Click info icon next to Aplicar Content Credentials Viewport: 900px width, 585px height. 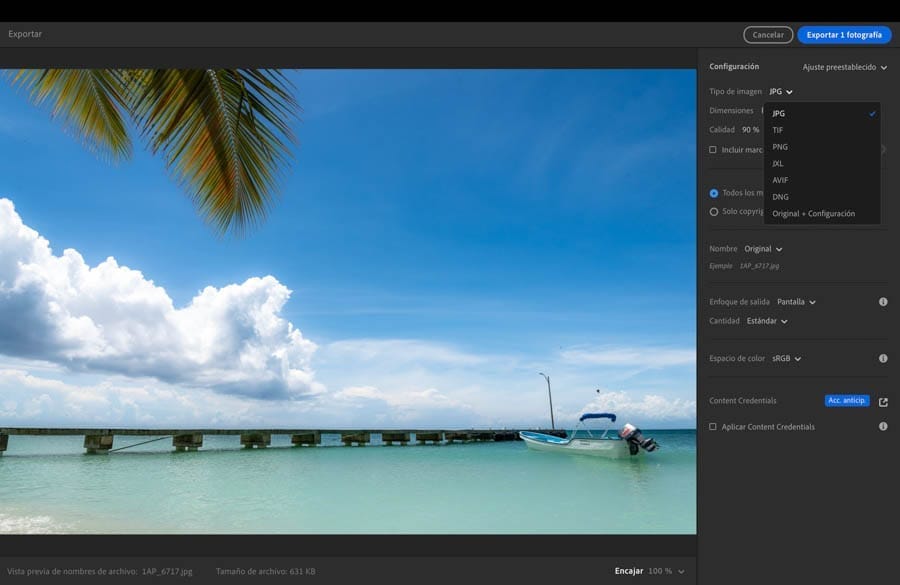883,427
